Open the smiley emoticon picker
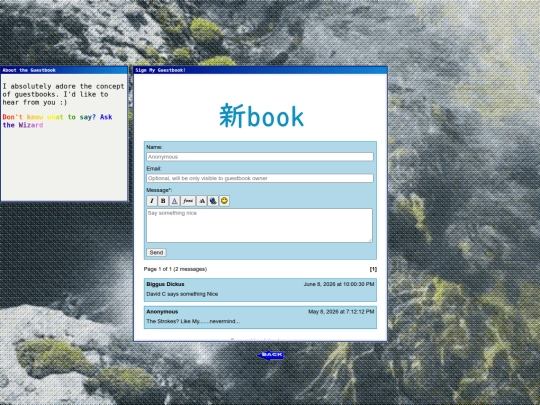Viewport: 540px width, 405px height. (x=224, y=201)
